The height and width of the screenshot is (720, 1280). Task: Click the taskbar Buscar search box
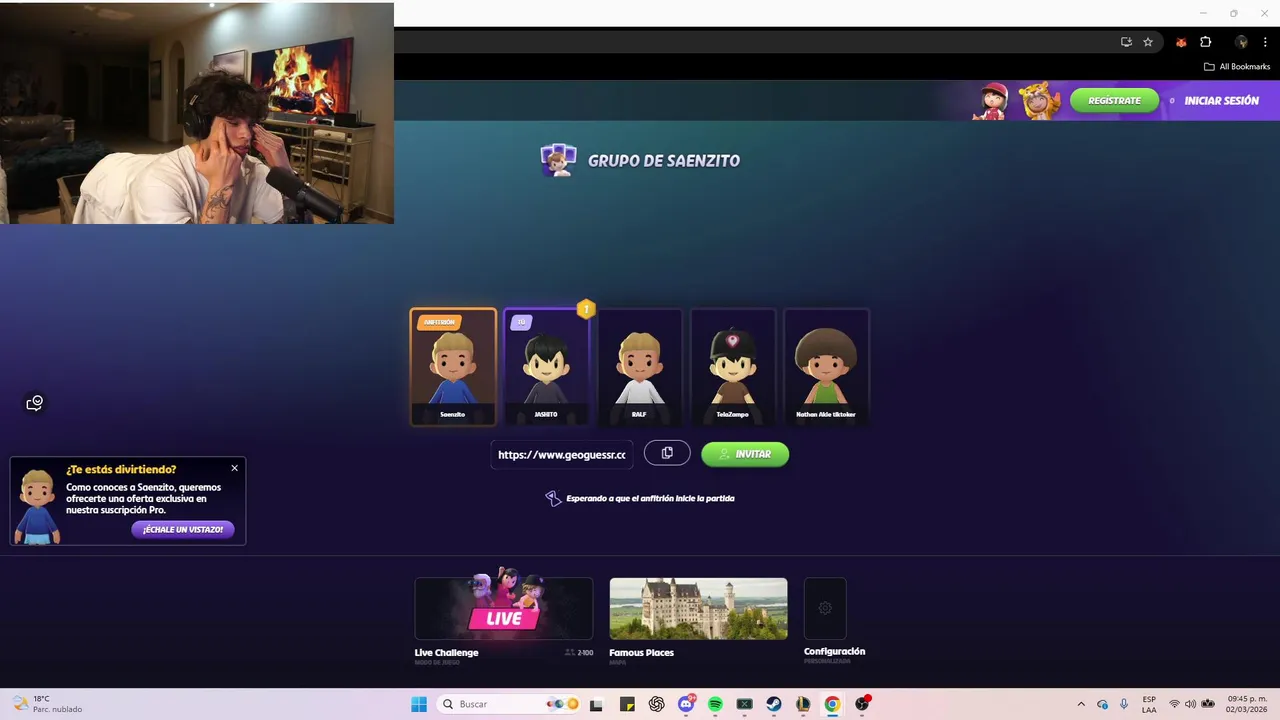pyautogui.click(x=510, y=704)
